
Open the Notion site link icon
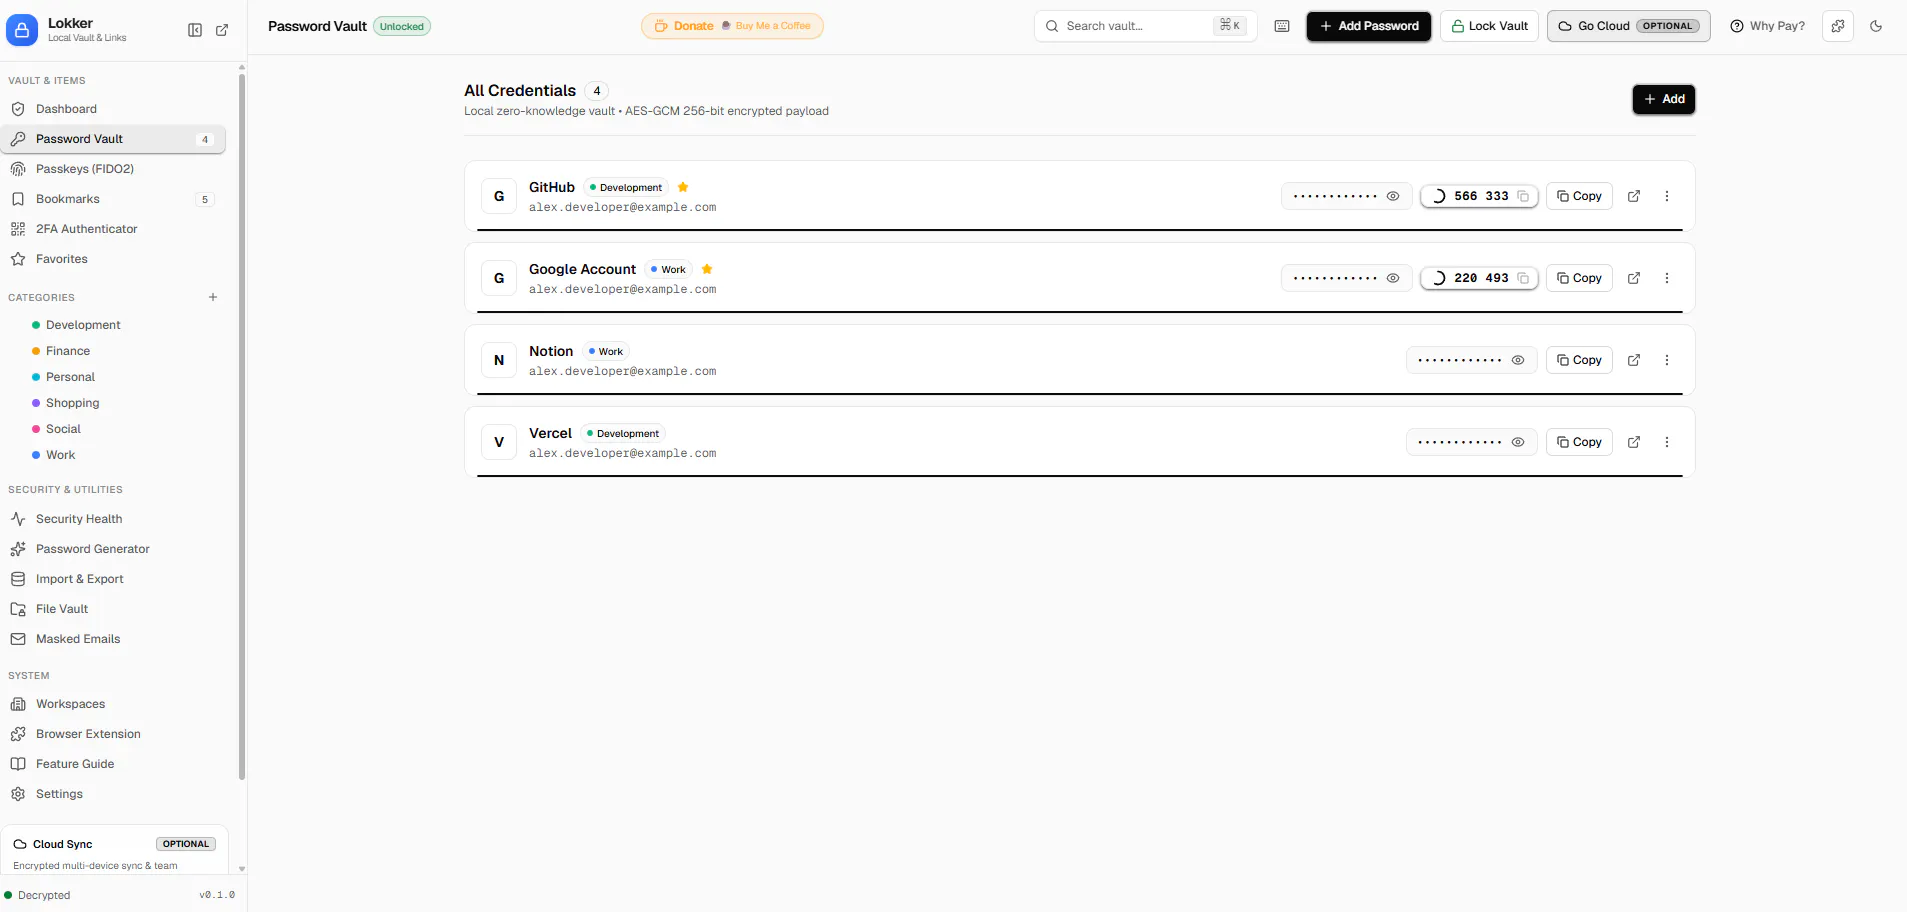tap(1634, 360)
